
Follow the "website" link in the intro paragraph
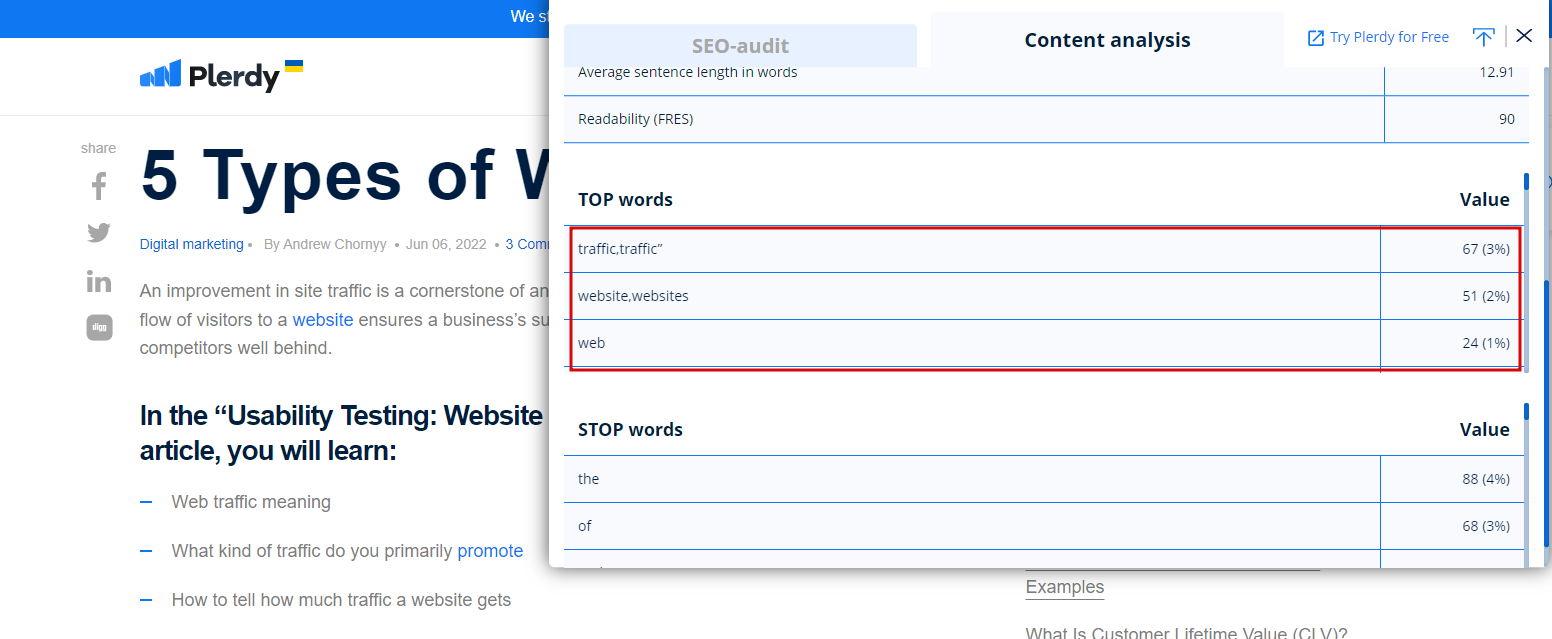[x=322, y=320]
